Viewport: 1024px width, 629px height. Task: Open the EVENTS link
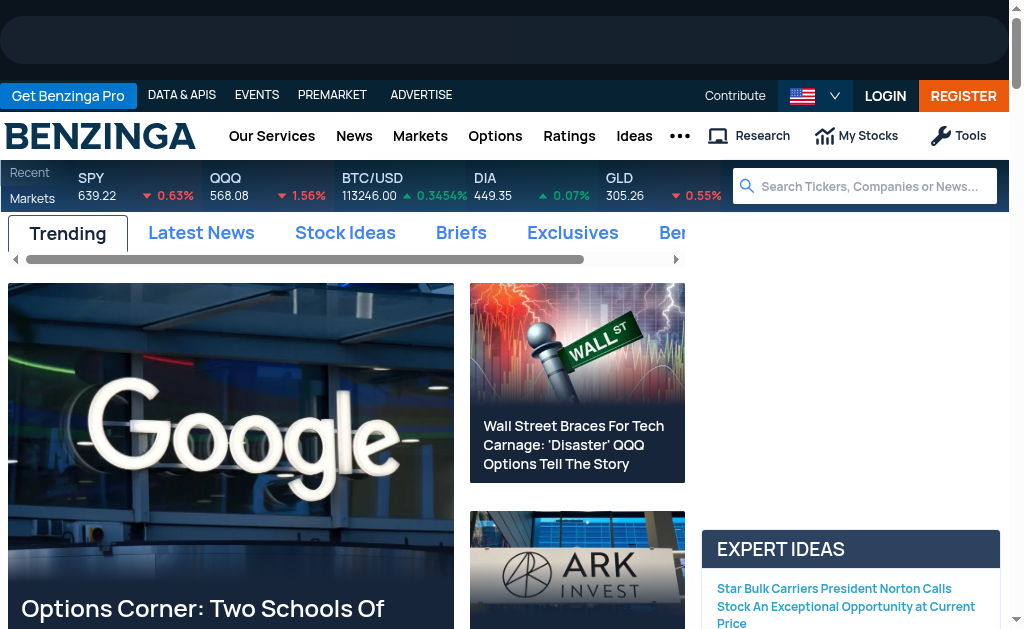257,95
